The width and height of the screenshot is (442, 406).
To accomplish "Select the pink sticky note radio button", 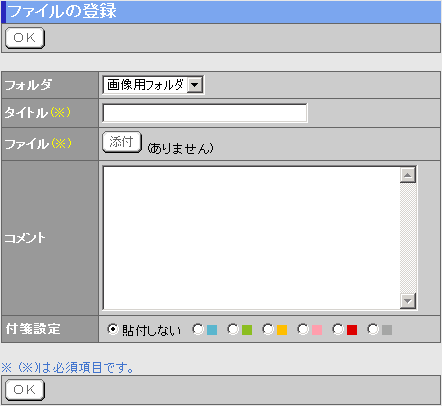I will (x=303, y=329).
